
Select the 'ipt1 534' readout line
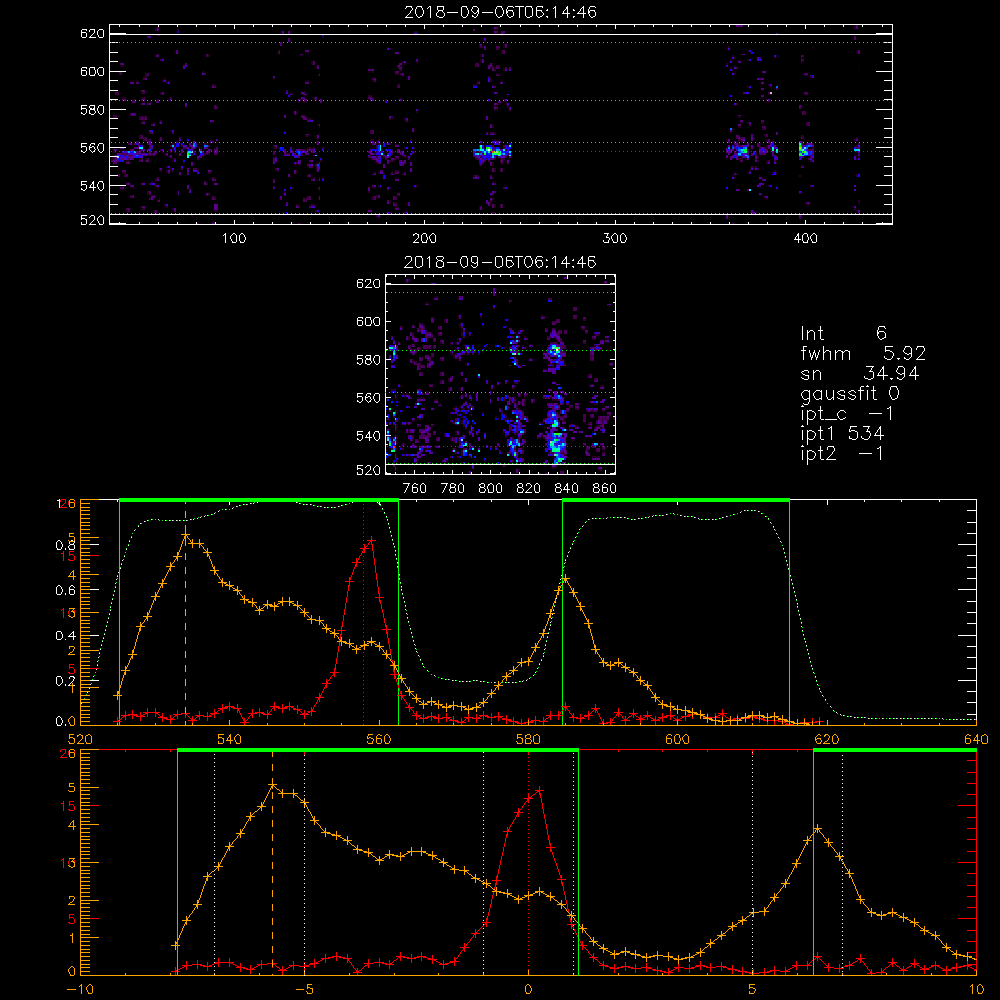coord(842,434)
